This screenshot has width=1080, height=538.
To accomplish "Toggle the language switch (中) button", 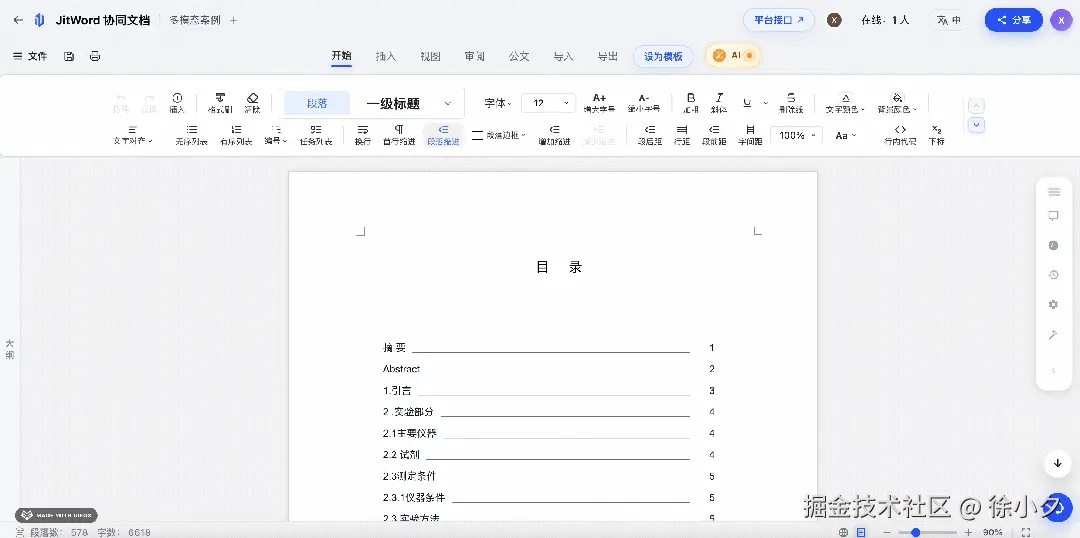I will pyautogui.click(x=949, y=20).
